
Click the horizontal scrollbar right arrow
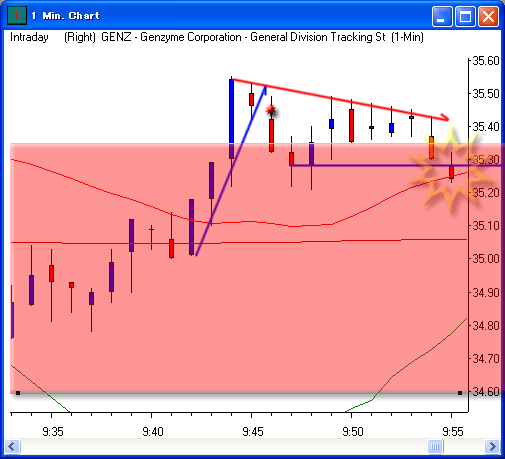[x=492, y=446]
